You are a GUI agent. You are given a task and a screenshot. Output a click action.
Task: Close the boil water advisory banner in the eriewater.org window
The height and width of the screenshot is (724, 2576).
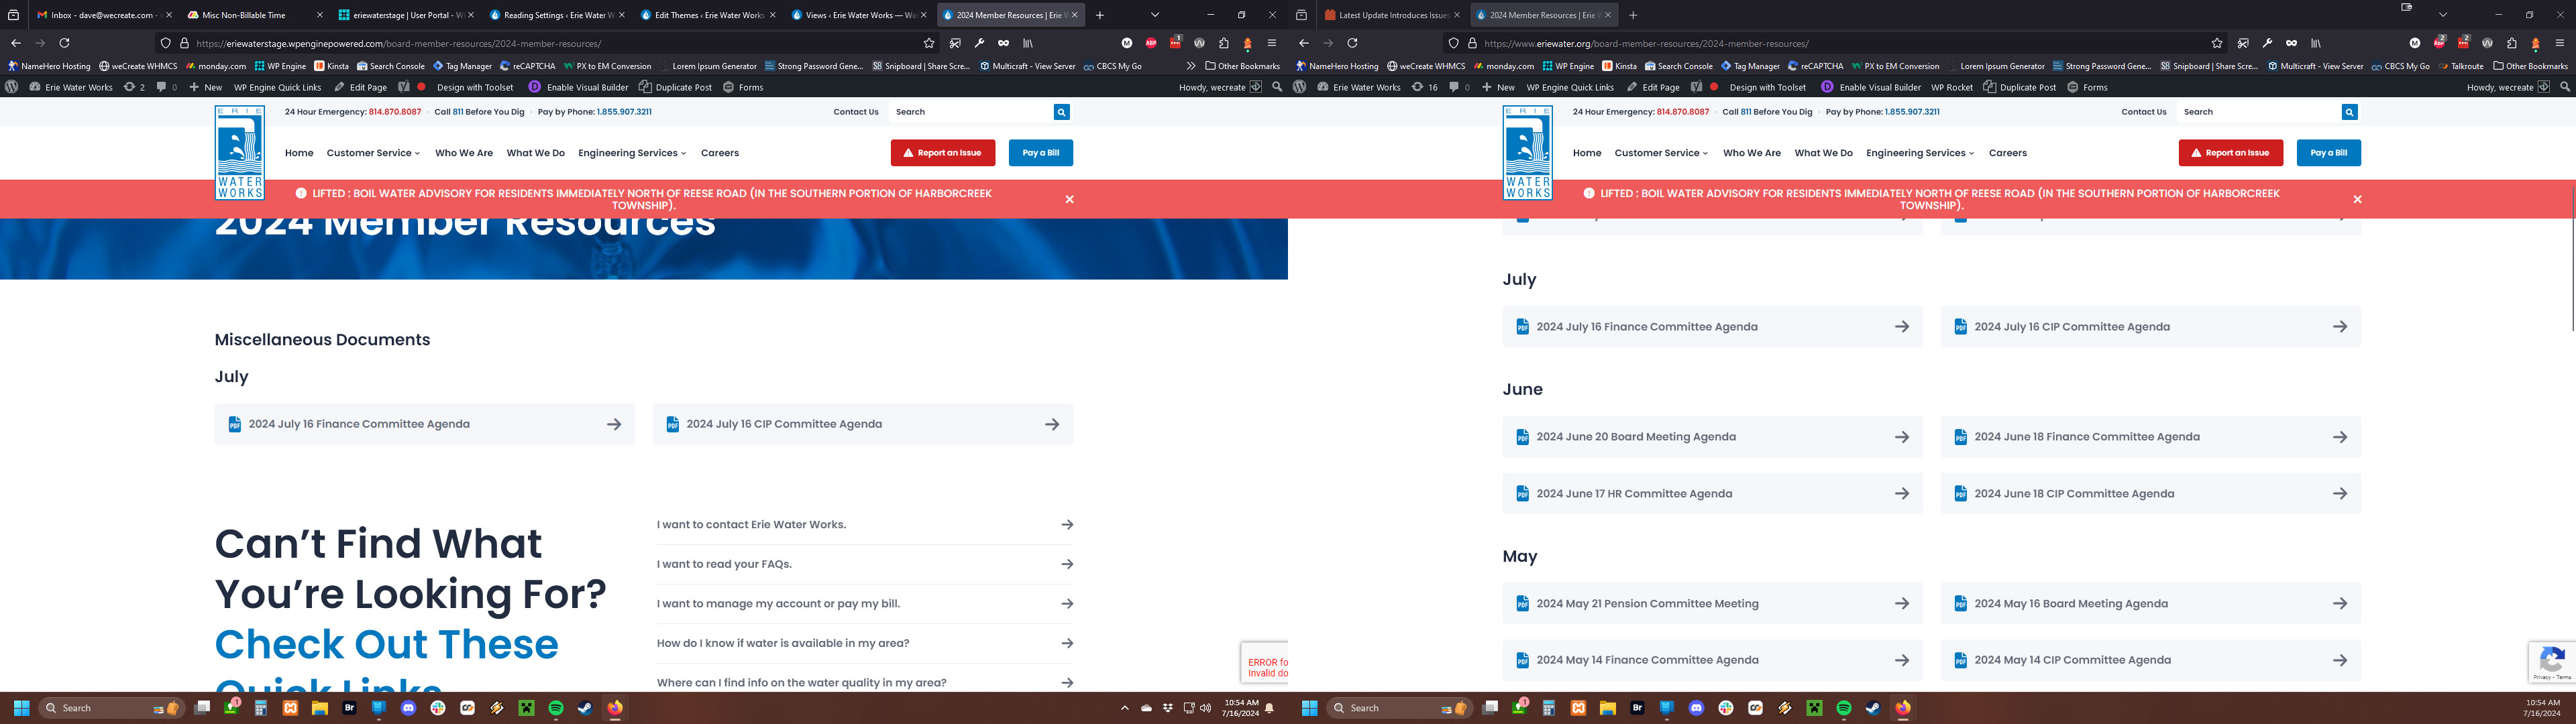pos(2357,199)
